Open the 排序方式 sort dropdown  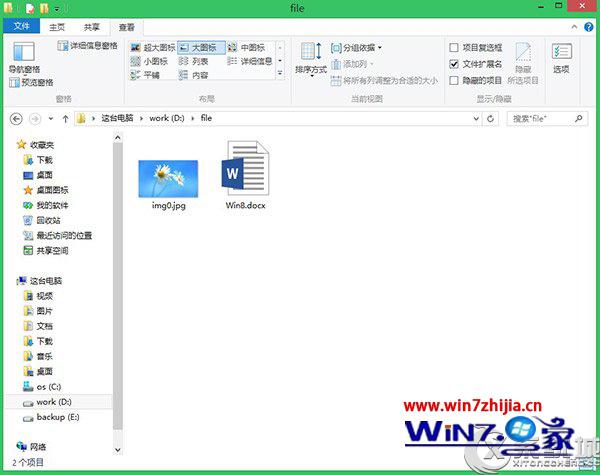pyautogui.click(x=311, y=60)
